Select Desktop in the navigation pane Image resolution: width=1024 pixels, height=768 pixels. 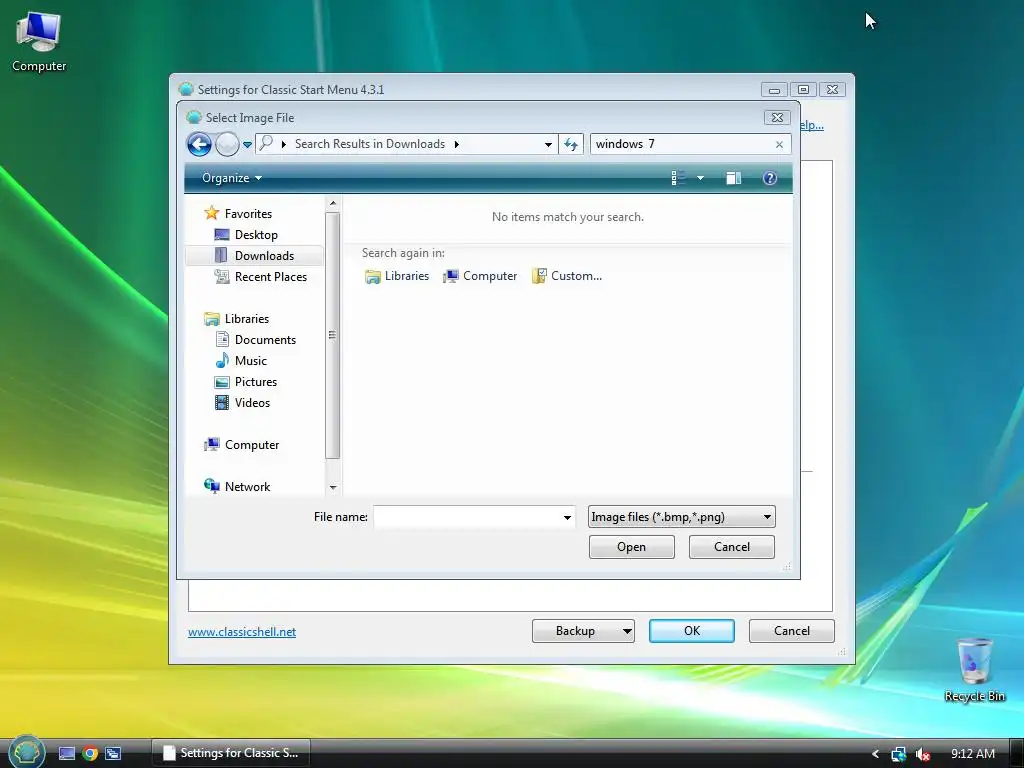(x=256, y=234)
